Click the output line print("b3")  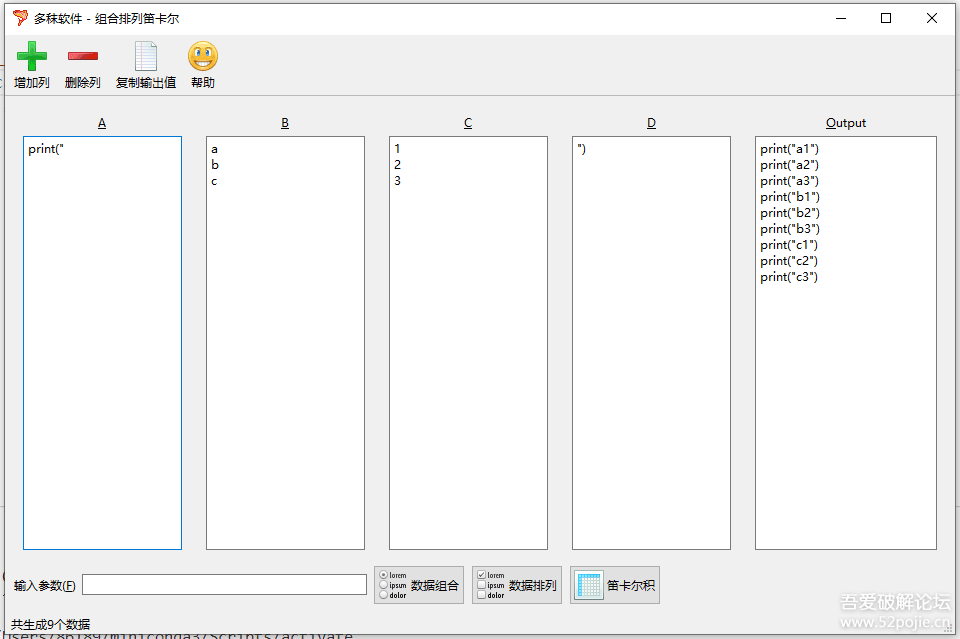[x=790, y=228]
